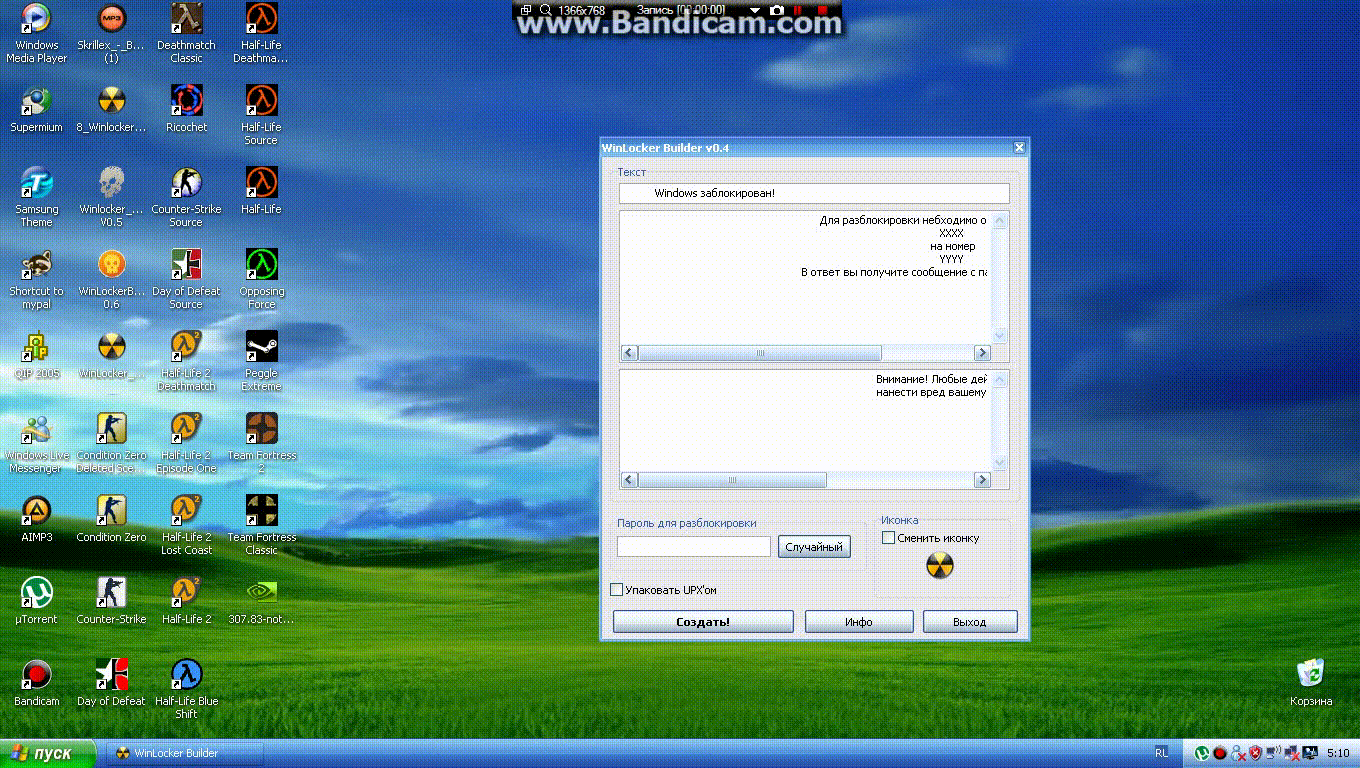Select the Skrillex MP3 file icon
The height and width of the screenshot is (768, 1360).
[111, 32]
